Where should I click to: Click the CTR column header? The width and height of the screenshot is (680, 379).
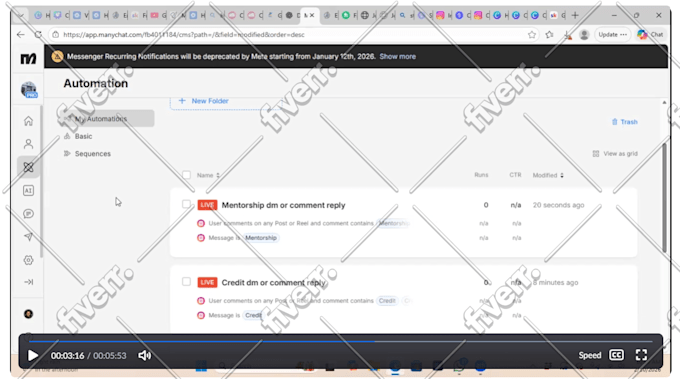coord(515,175)
